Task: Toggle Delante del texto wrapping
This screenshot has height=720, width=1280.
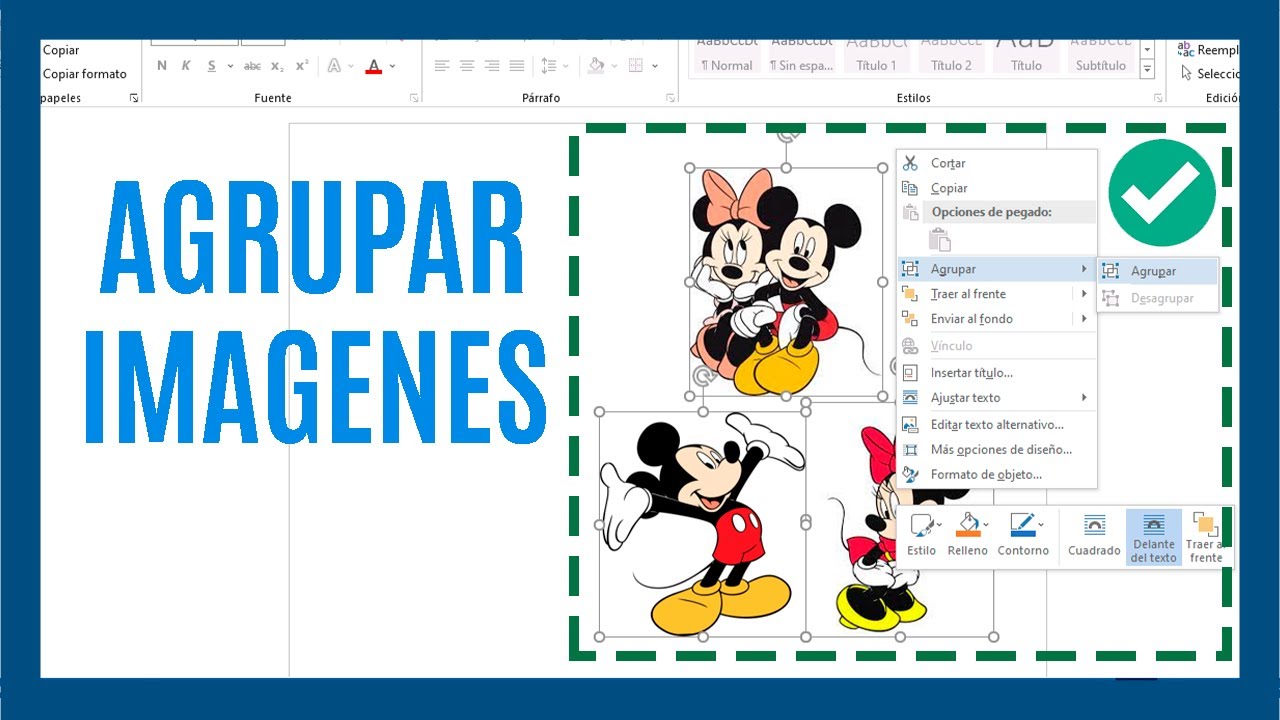Action: (1154, 537)
